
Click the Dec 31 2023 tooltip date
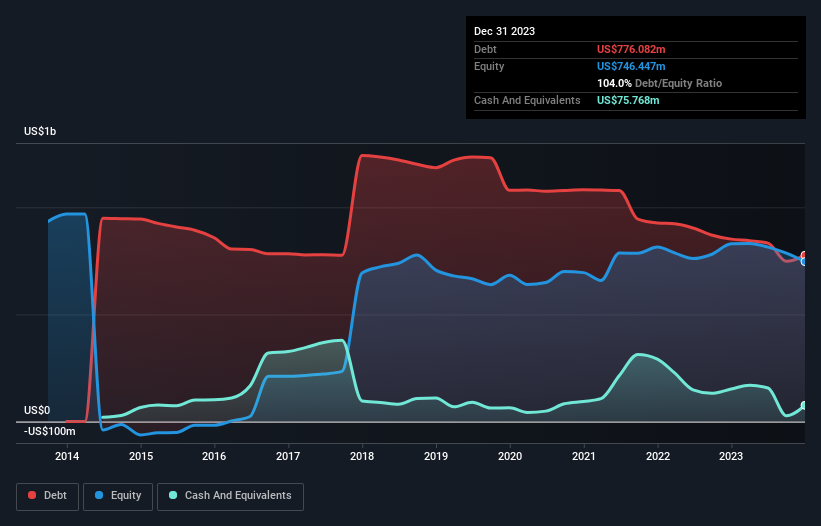point(504,31)
